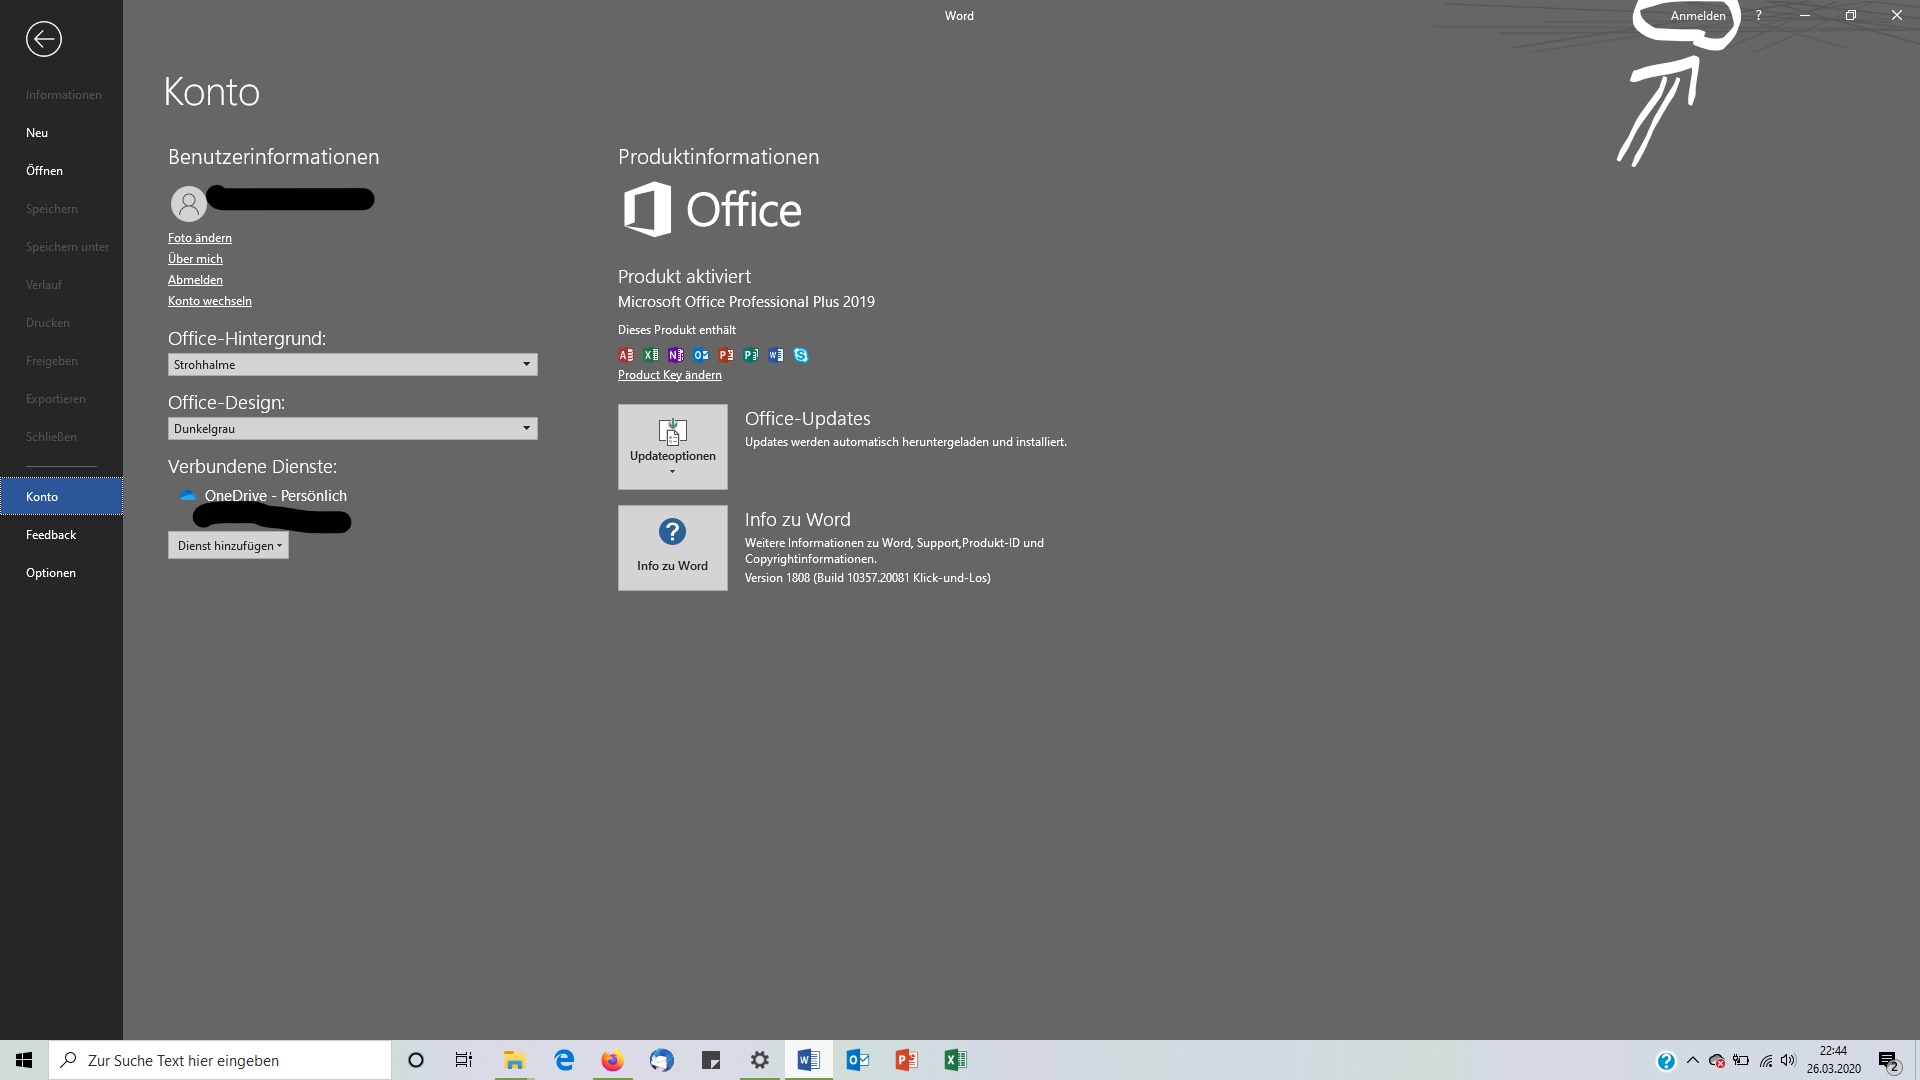Screen dimensions: 1920x1080
Task: Click the large Office logo
Action: (712, 209)
